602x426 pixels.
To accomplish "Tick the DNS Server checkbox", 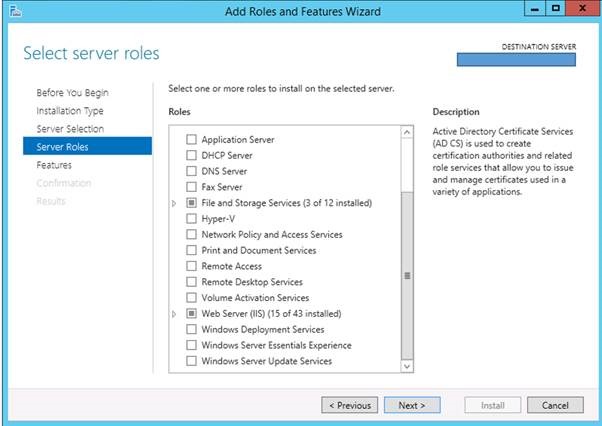I will click(x=191, y=171).
